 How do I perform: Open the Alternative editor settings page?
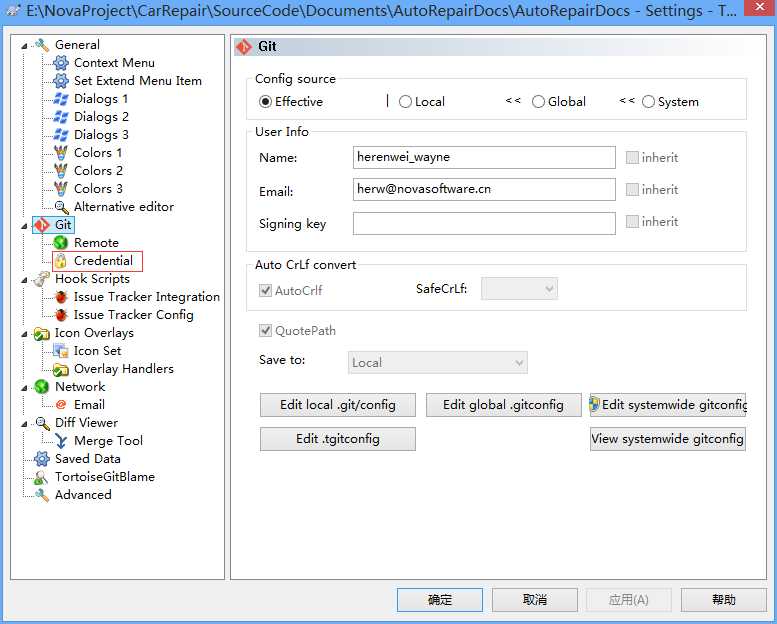[x=124, y=207]
